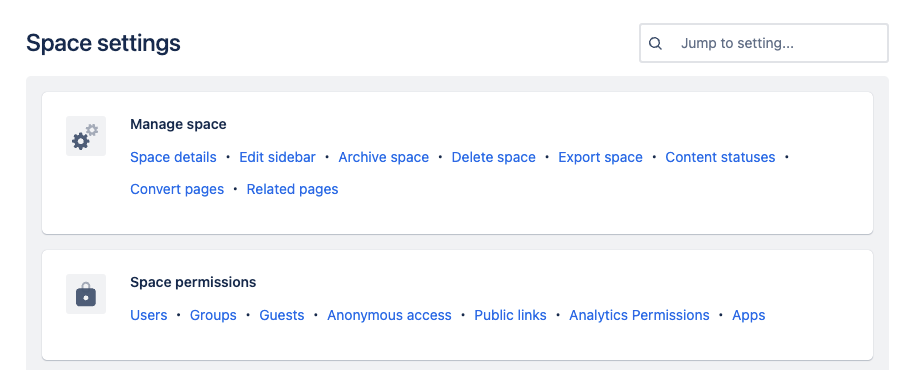This screenshot has width=904, height=370.
Task: Click the search magnifier icon
Action: pos(655,43)
